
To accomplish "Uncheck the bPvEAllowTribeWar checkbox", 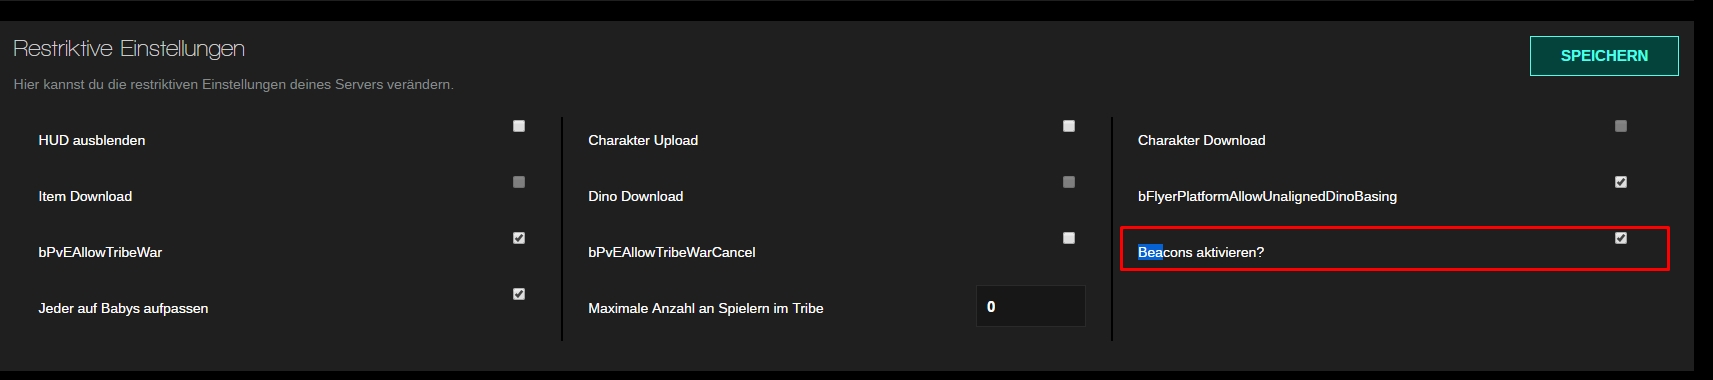I will 519,238.
